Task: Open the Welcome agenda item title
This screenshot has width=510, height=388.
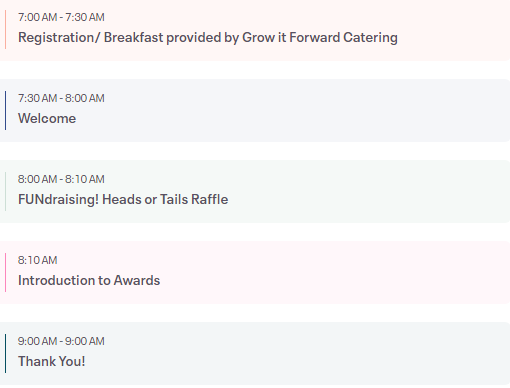Action: [x=47, y=118]
